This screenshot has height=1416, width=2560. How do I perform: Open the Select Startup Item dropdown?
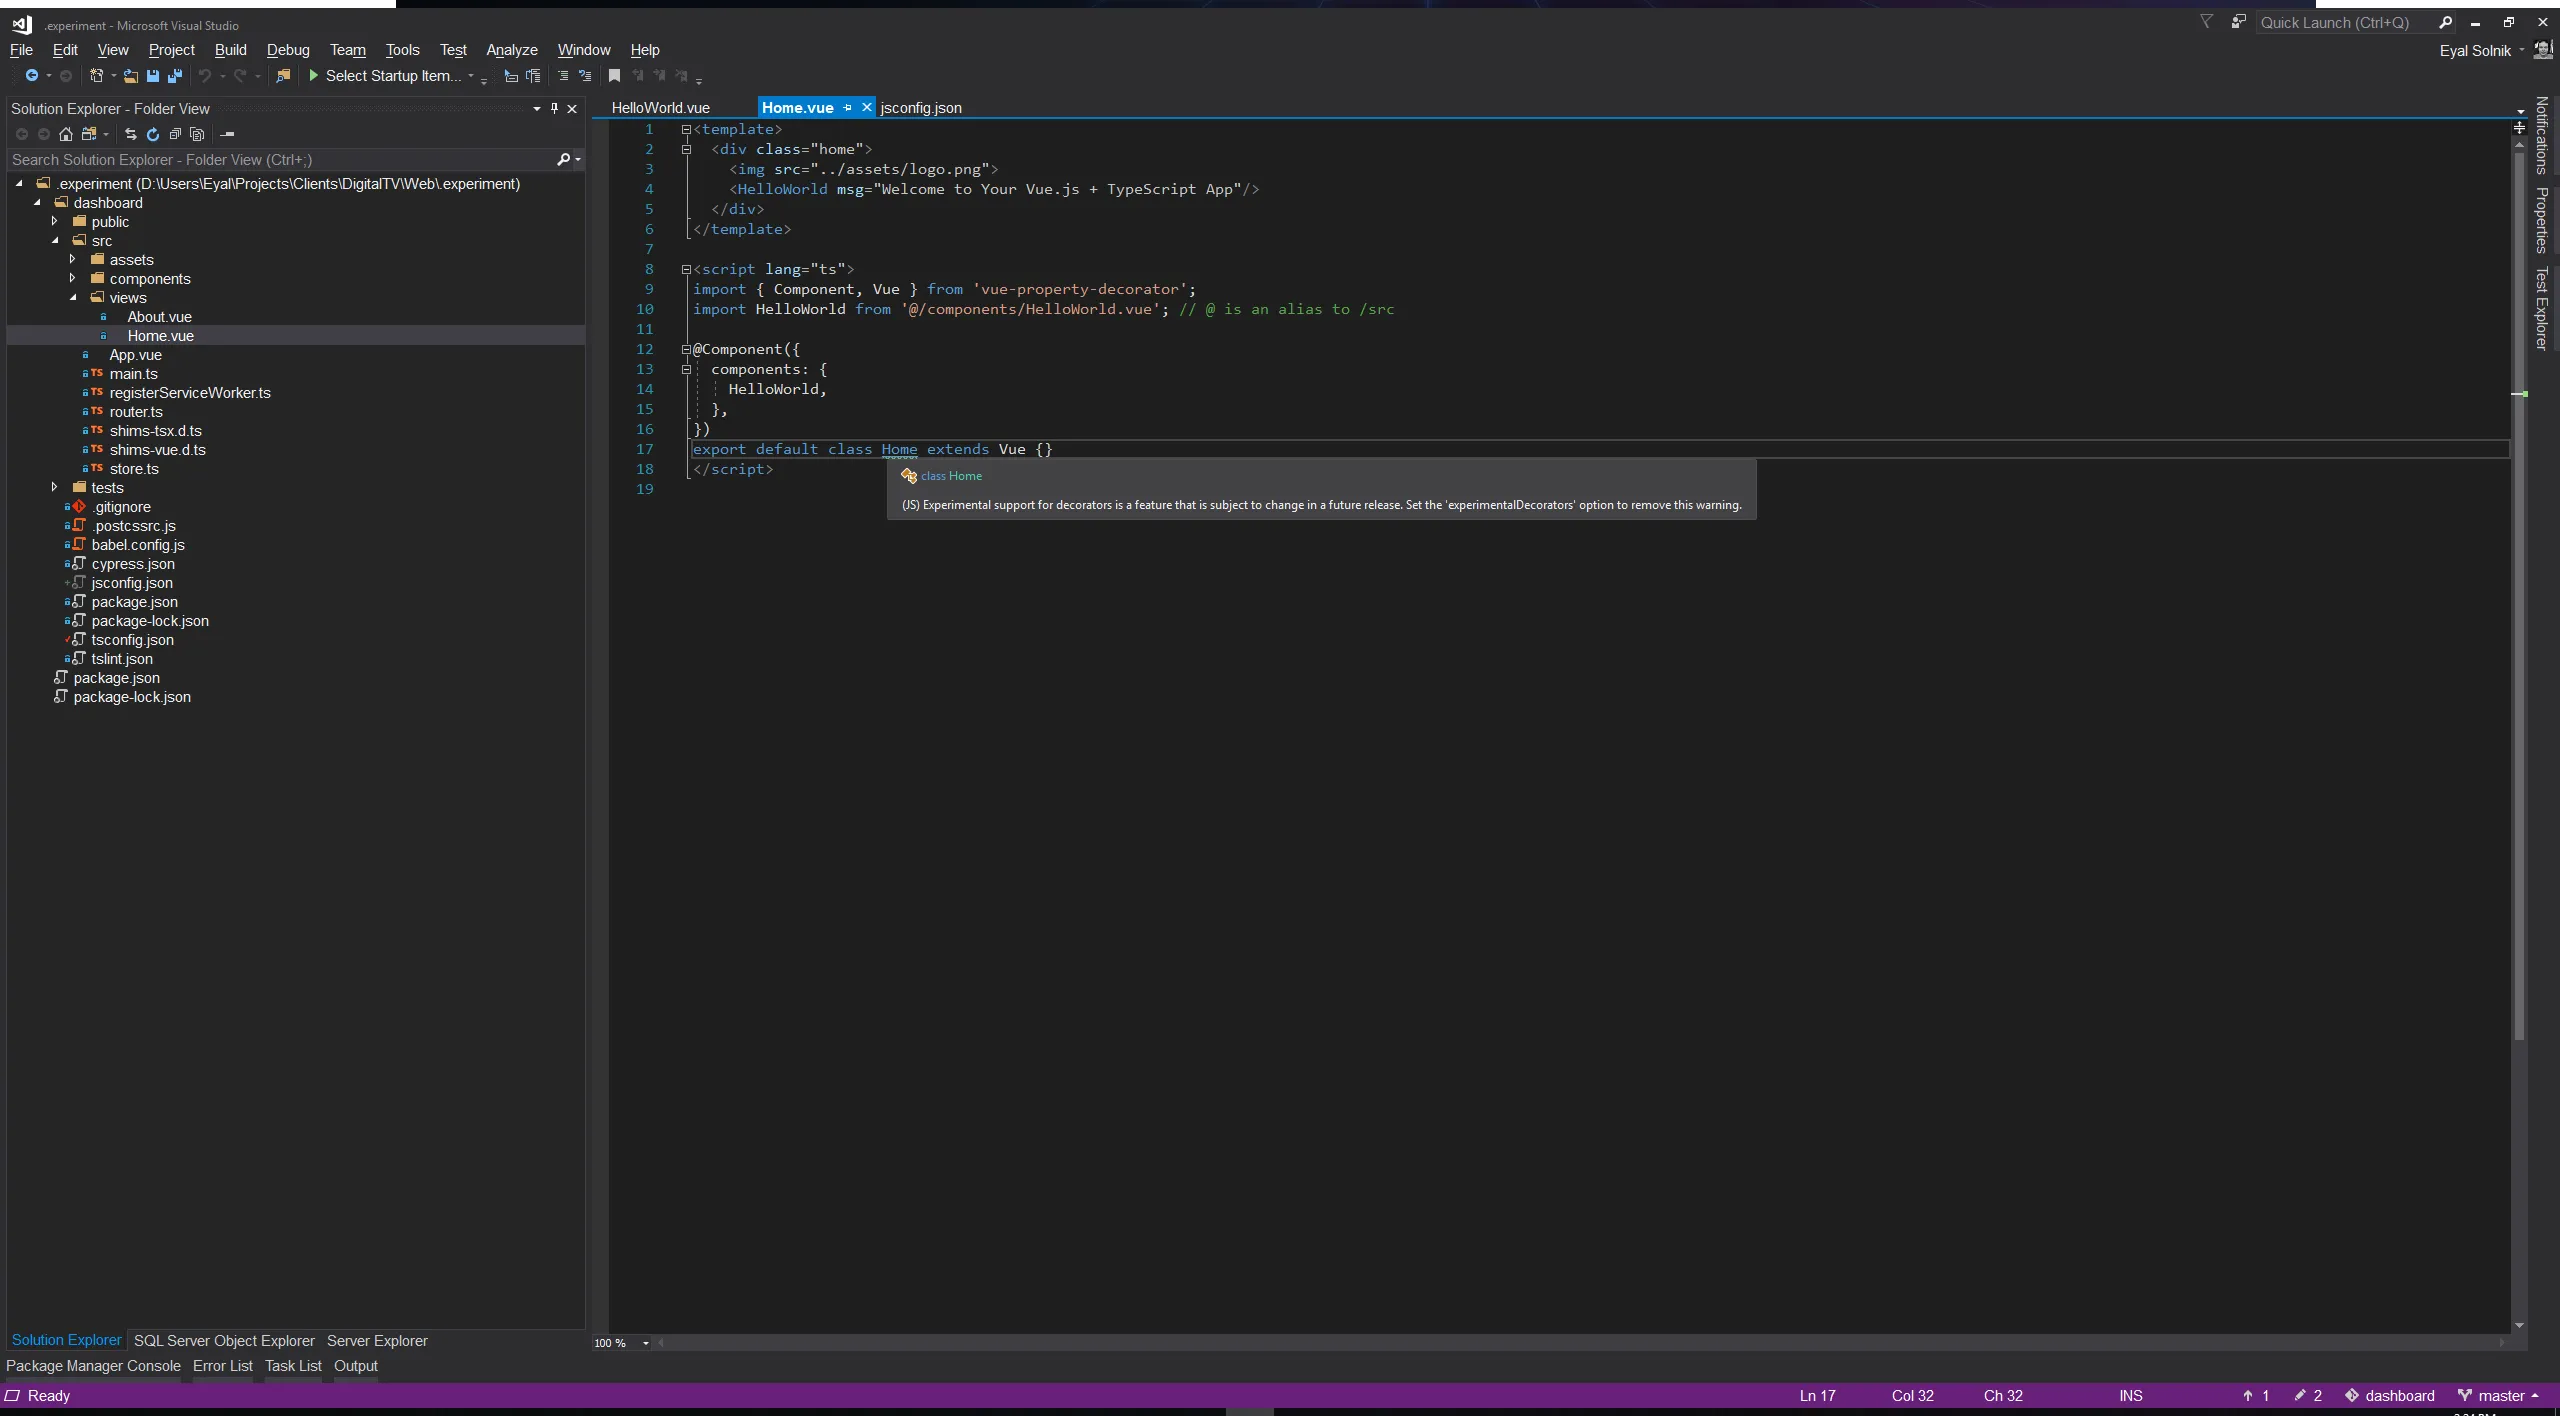coord(471,76)
